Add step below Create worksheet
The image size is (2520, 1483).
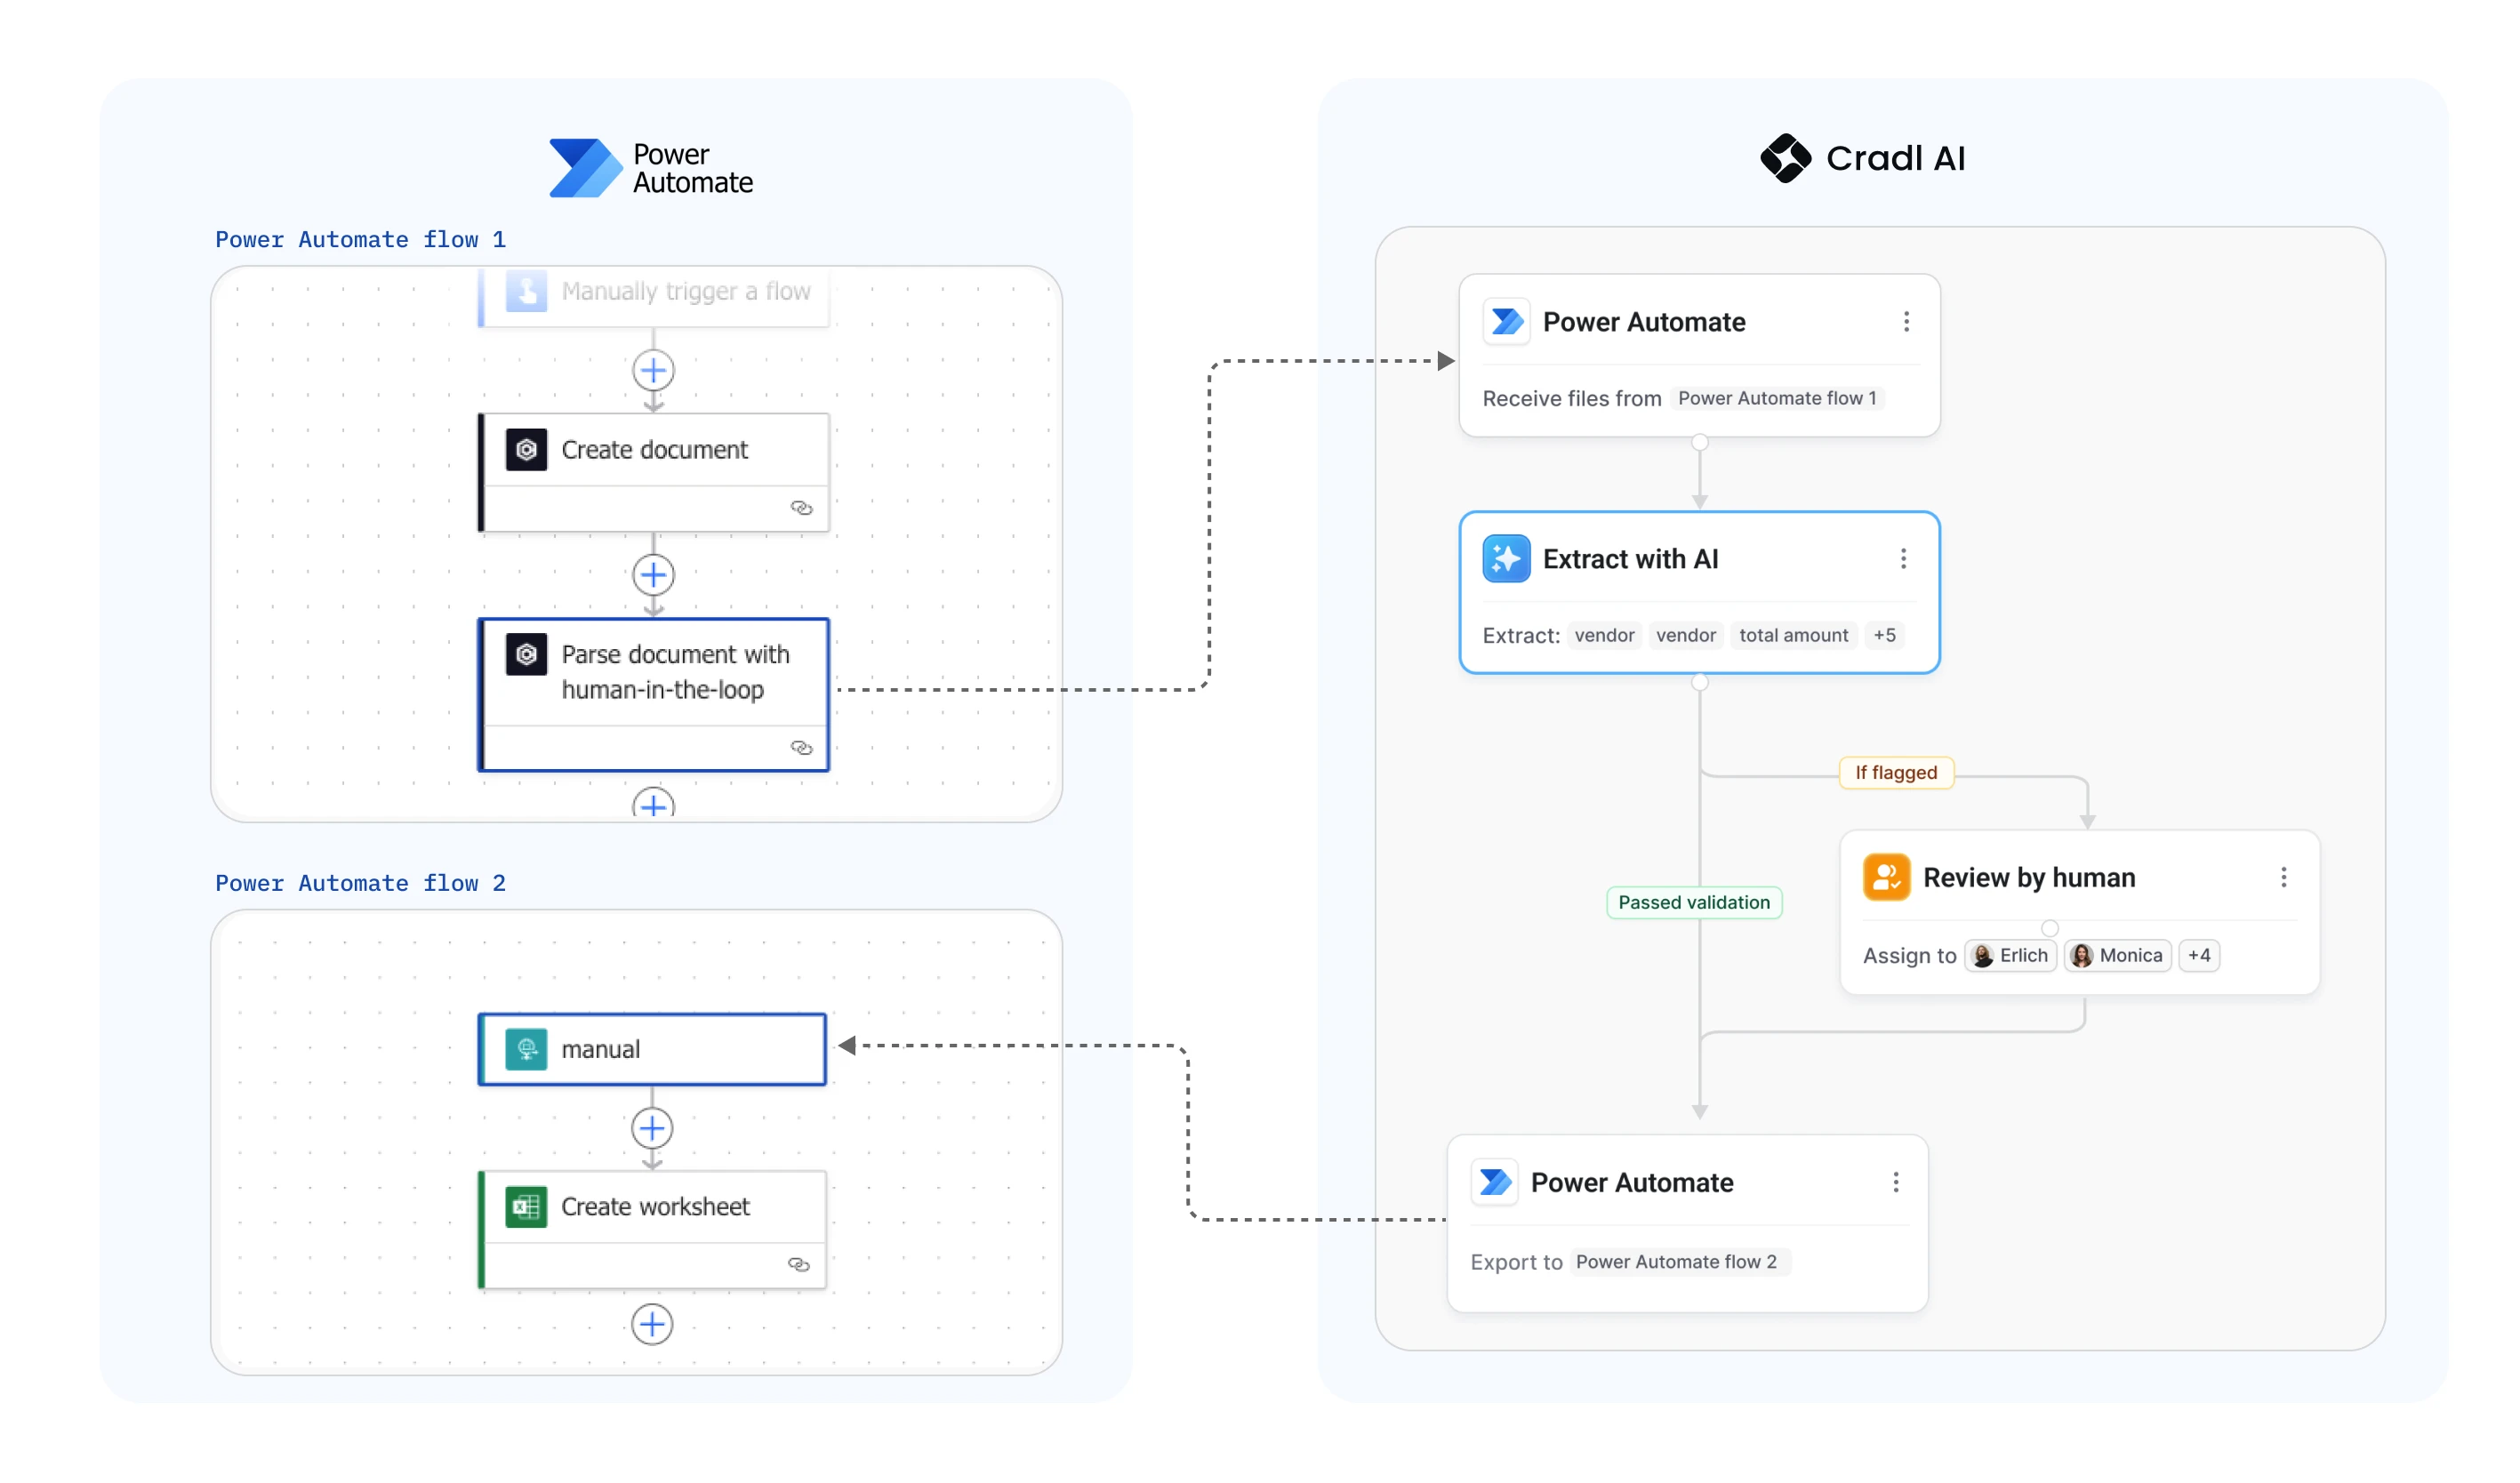pos(652,1324)
